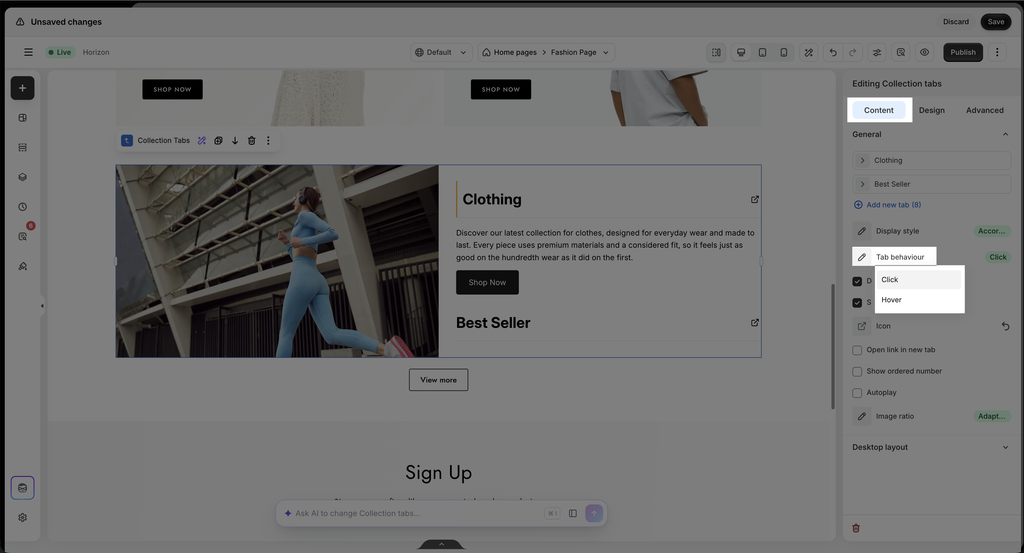Switch to the Content tab
Viewport: 1024px width, 553px height.
pyautogui.click(x=878, y=110)
